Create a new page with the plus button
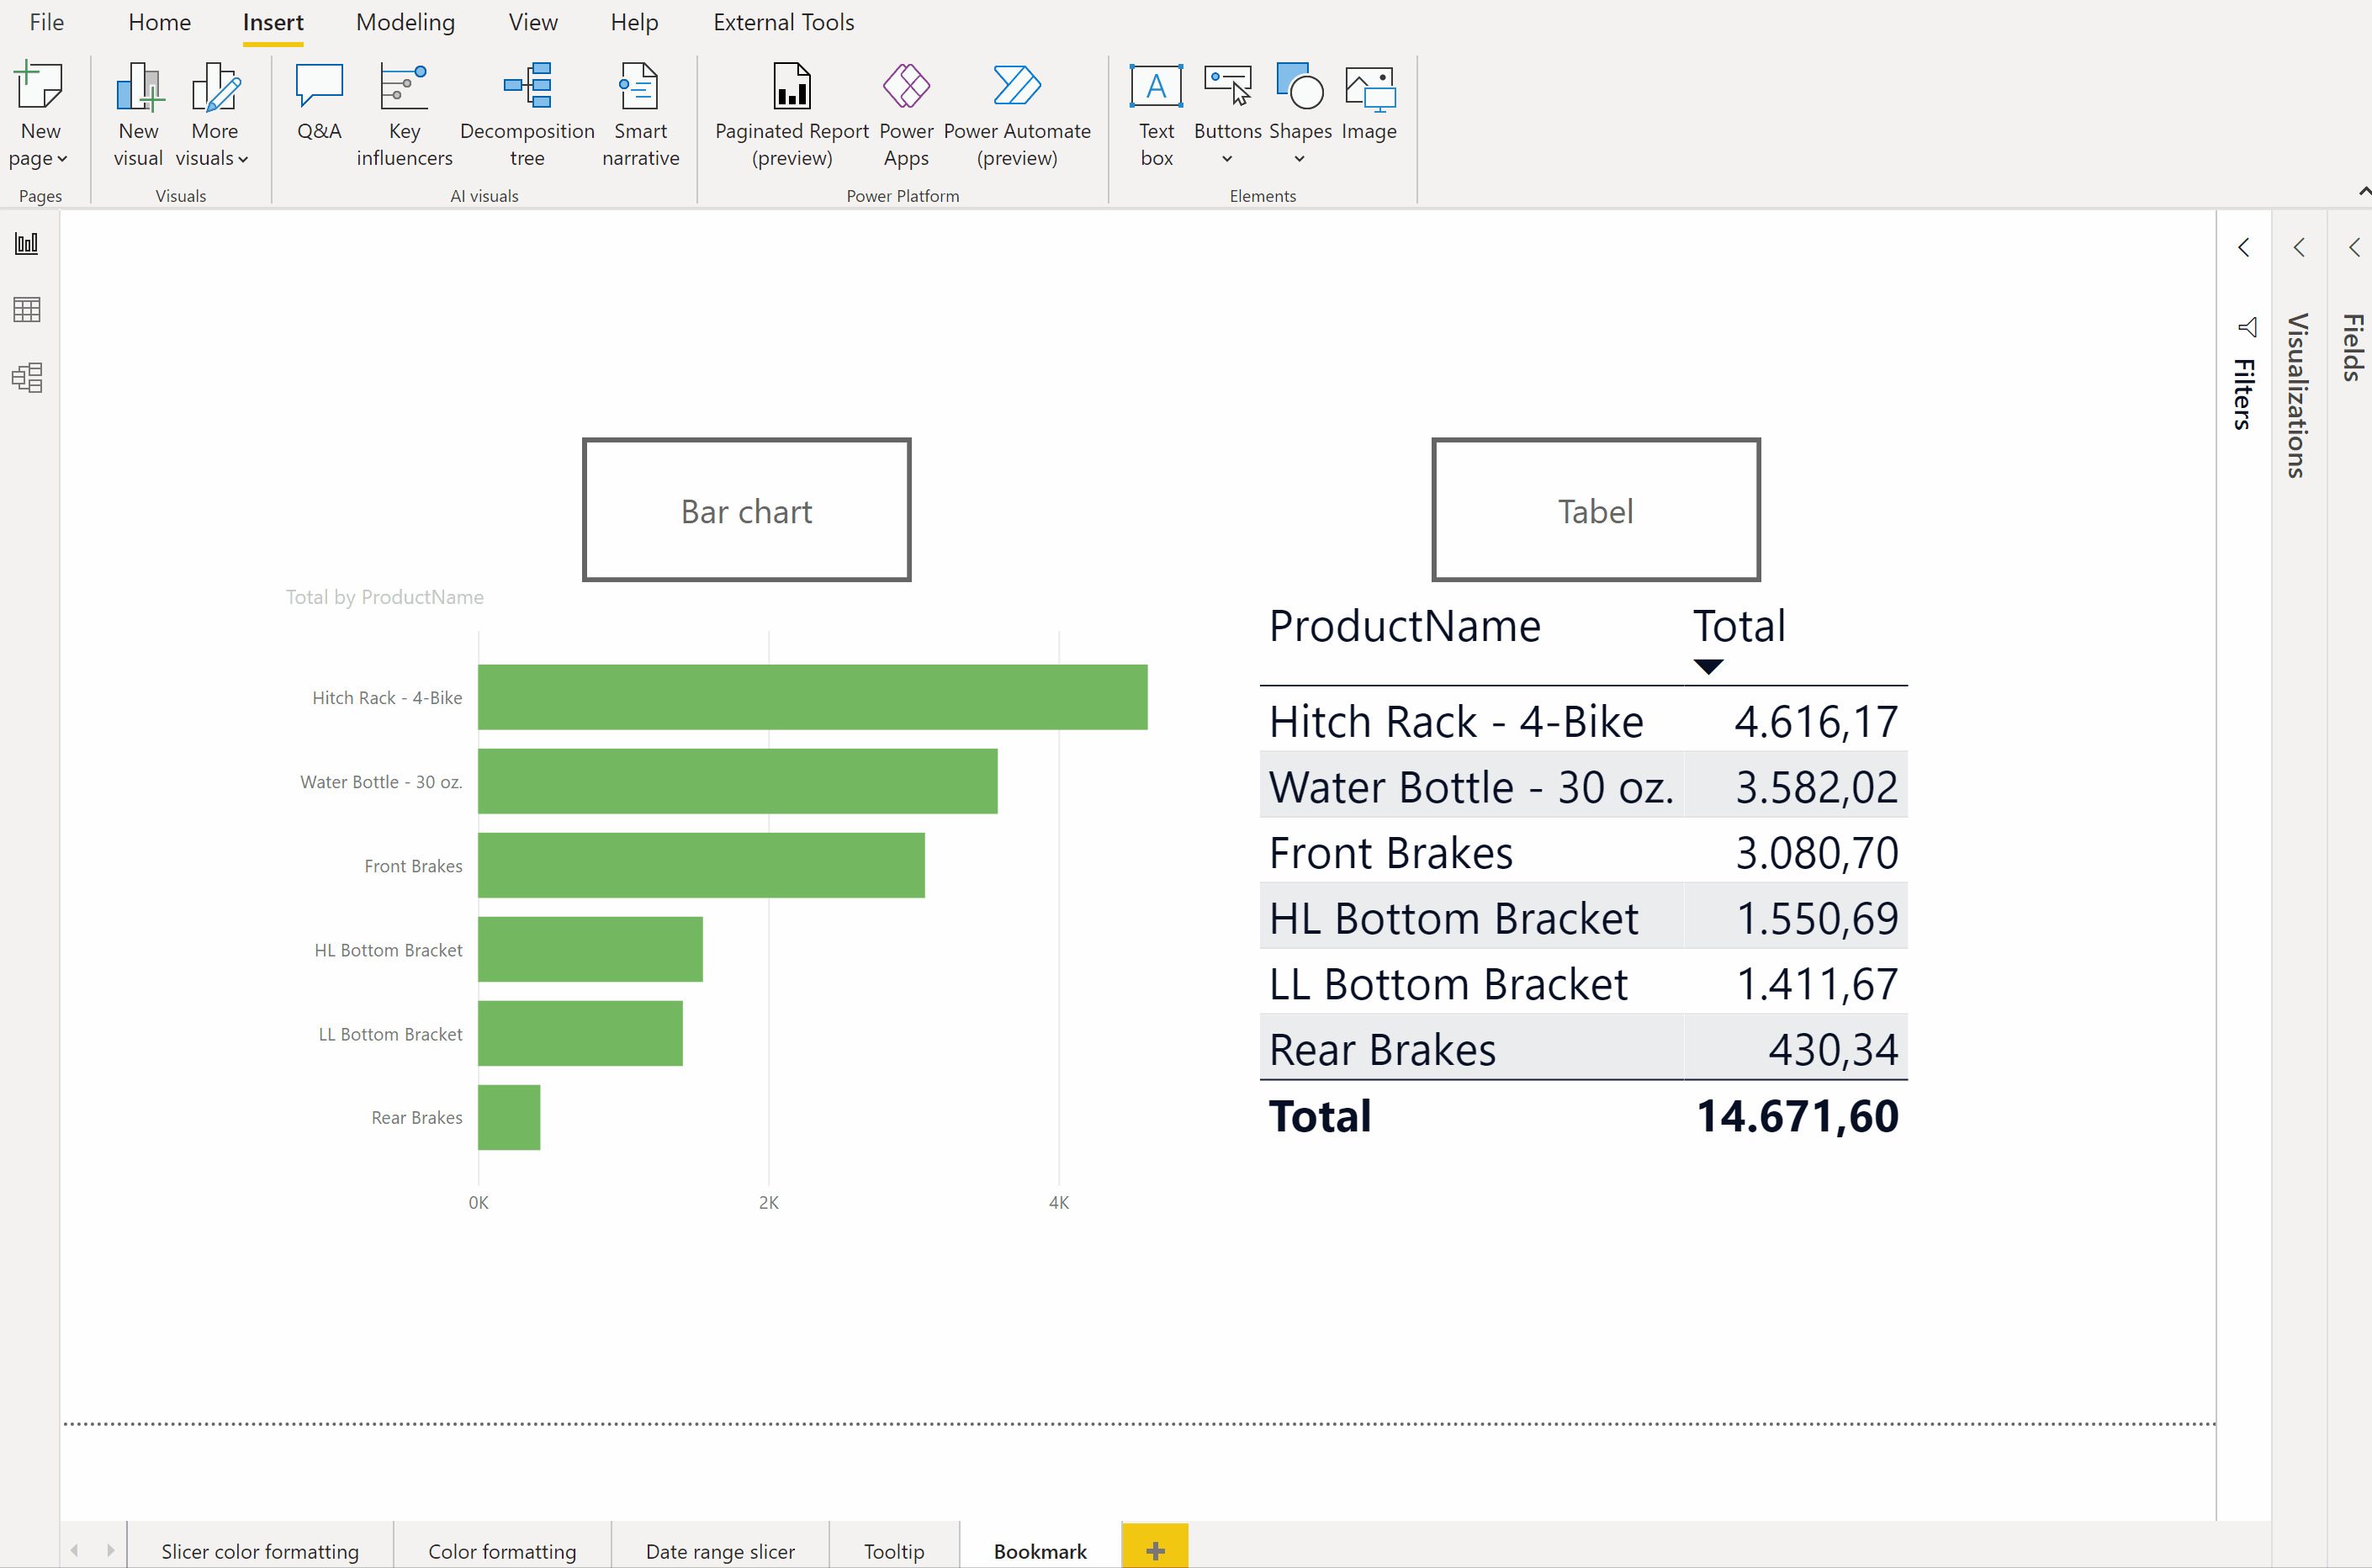The height and width of the screenshot is (1568, 2372). tap(1155, 1548)
